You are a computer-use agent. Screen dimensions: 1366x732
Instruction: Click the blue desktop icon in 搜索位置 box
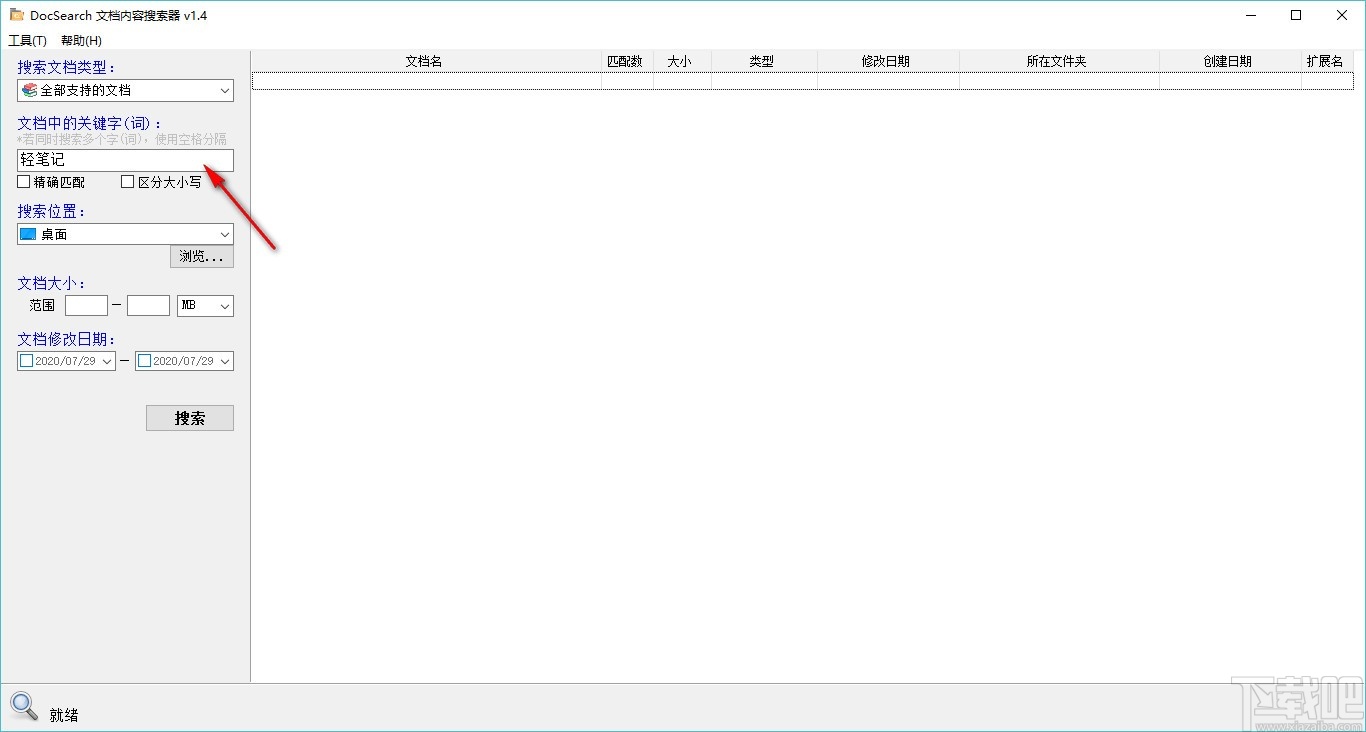25,234
